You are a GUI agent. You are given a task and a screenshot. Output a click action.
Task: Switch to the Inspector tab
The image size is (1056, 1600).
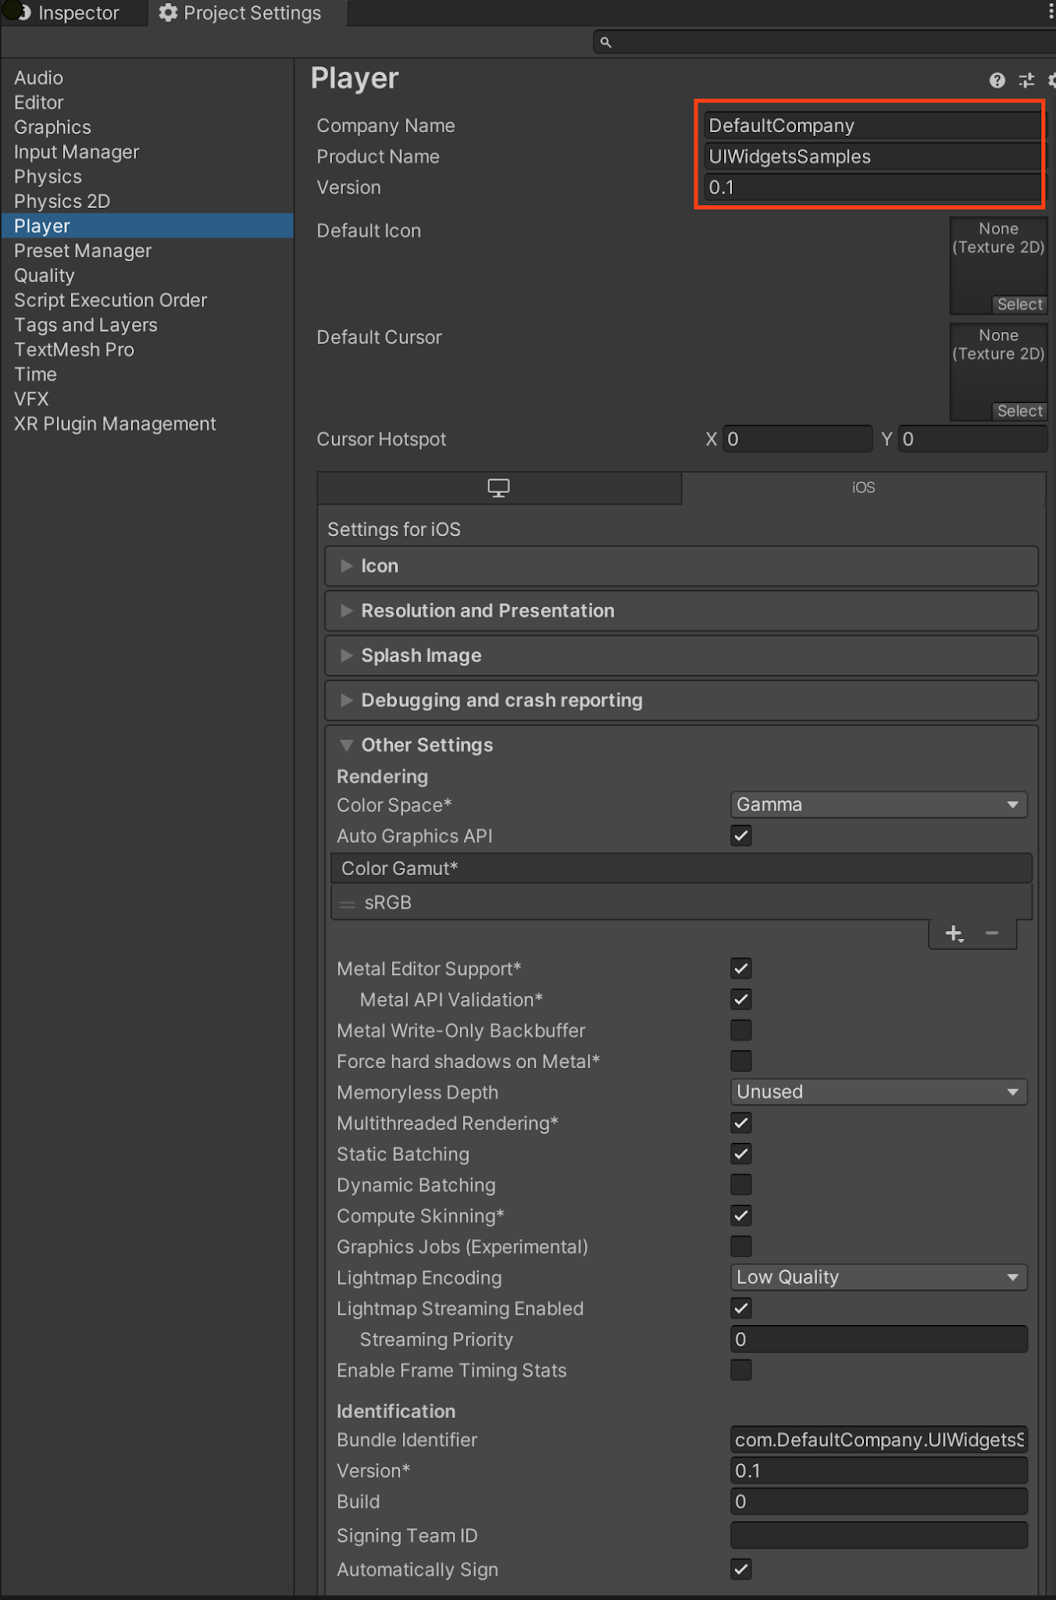(66, 13)
